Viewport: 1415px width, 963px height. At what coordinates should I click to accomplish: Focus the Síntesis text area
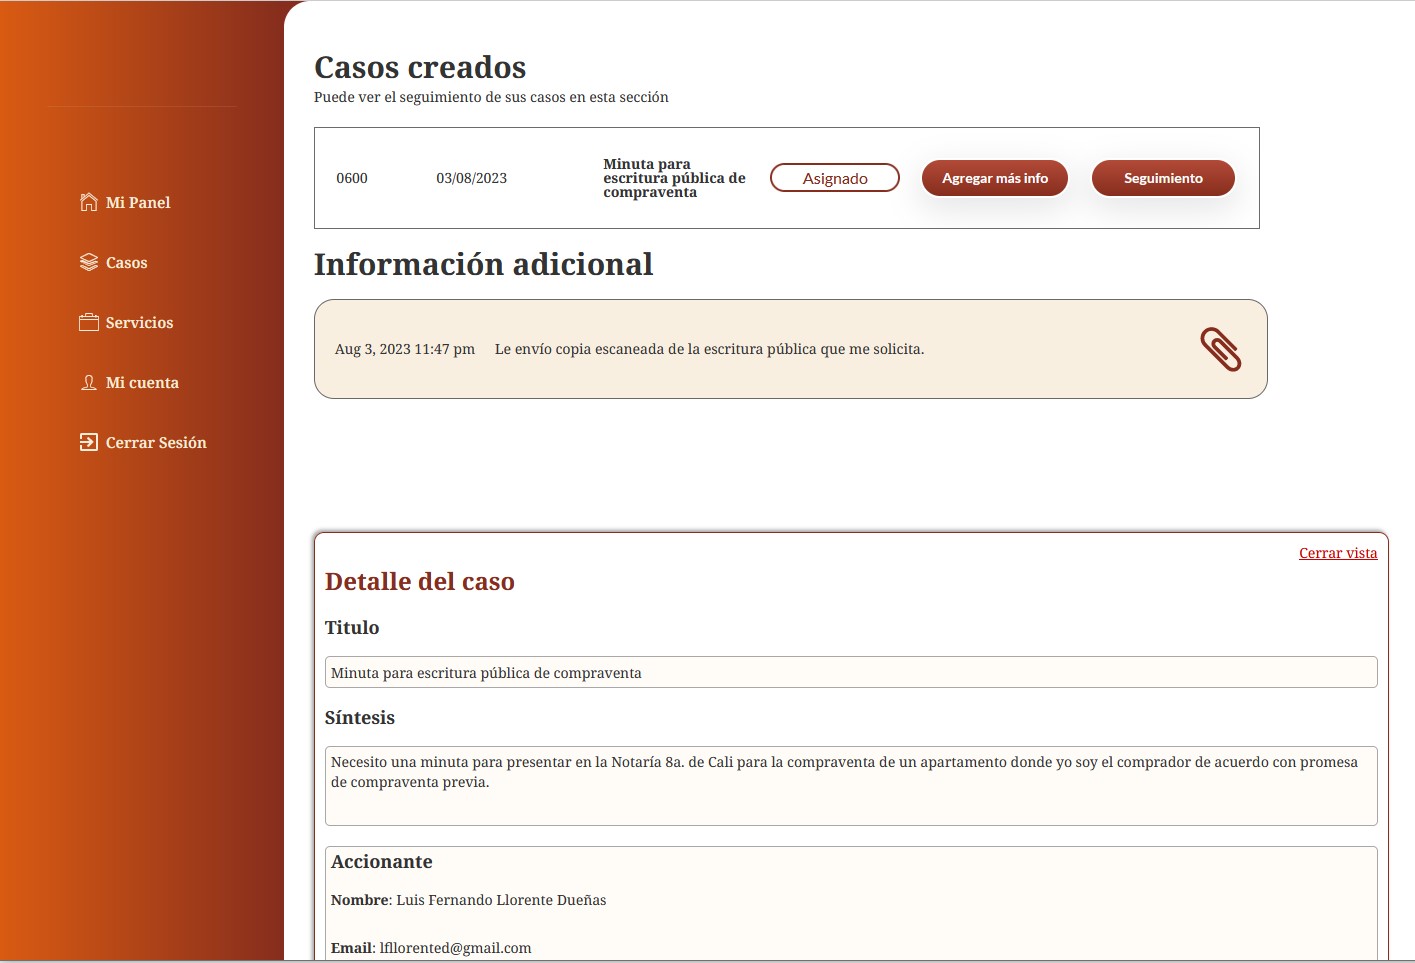coord(850,785)
